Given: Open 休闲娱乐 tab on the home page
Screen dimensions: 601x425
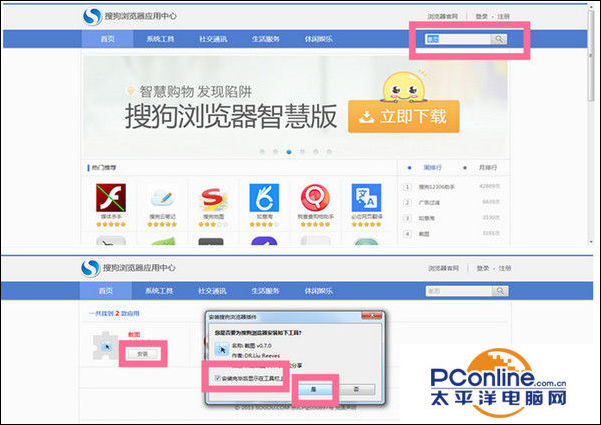Looking at the screenshot, I should point(319,39).
